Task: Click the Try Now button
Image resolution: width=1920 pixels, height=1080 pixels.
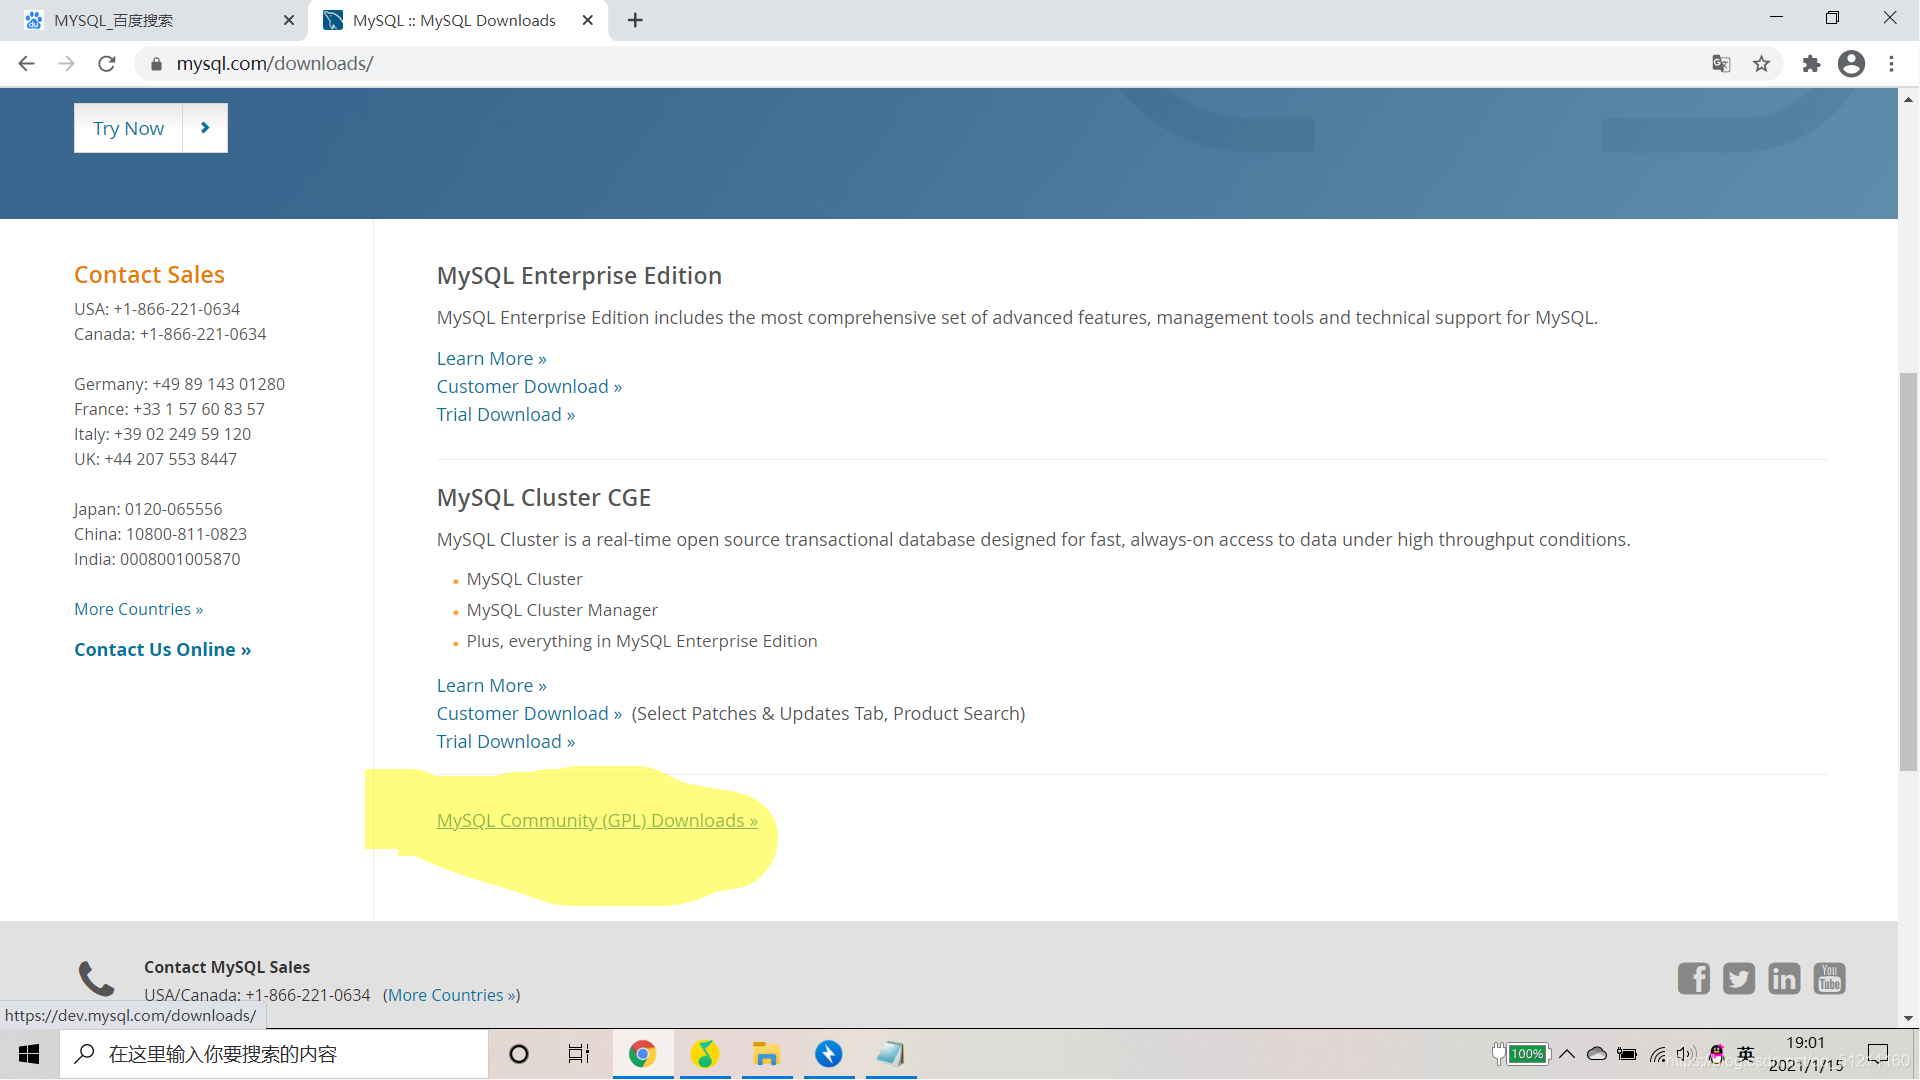Action: click(x=128, y=128)
